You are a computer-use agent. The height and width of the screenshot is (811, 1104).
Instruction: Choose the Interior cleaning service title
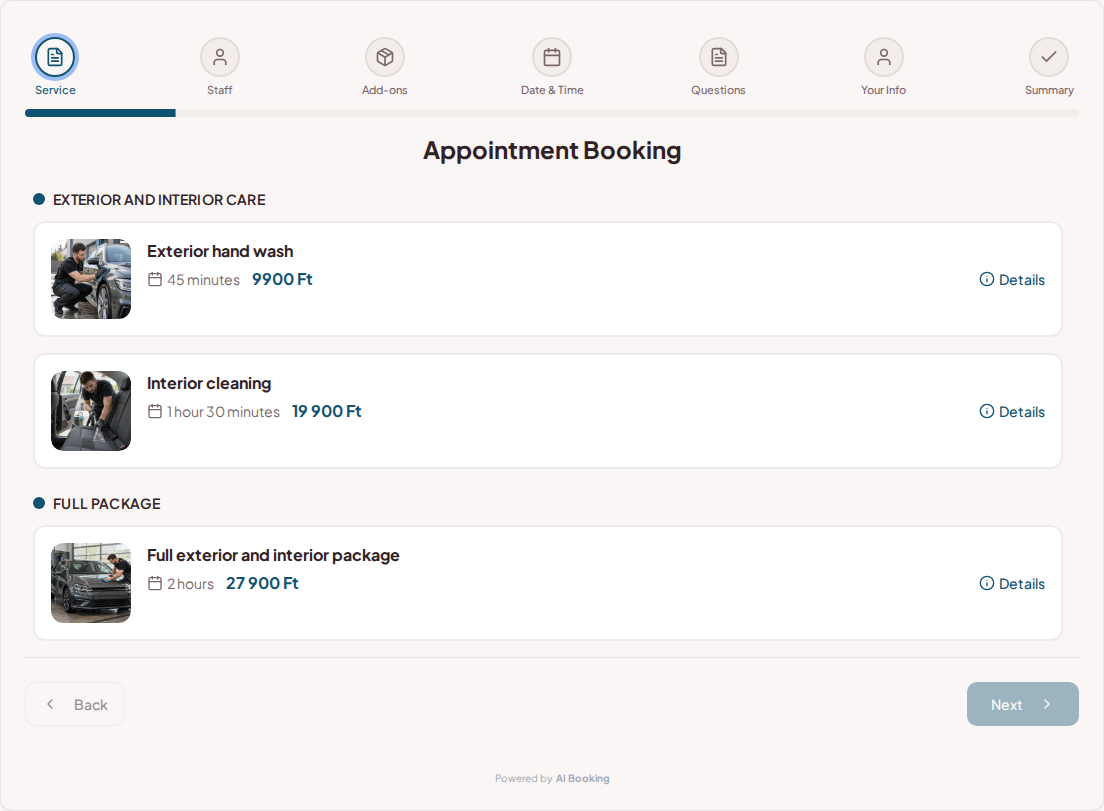[x=209, y=383]
